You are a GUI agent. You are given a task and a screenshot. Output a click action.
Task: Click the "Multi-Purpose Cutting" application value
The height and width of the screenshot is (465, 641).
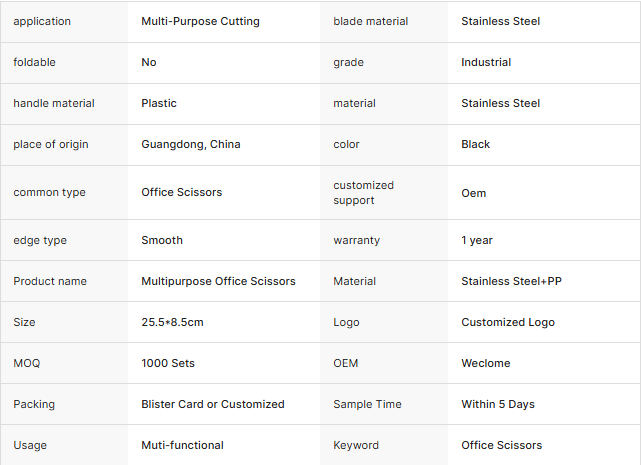(200, 21)
